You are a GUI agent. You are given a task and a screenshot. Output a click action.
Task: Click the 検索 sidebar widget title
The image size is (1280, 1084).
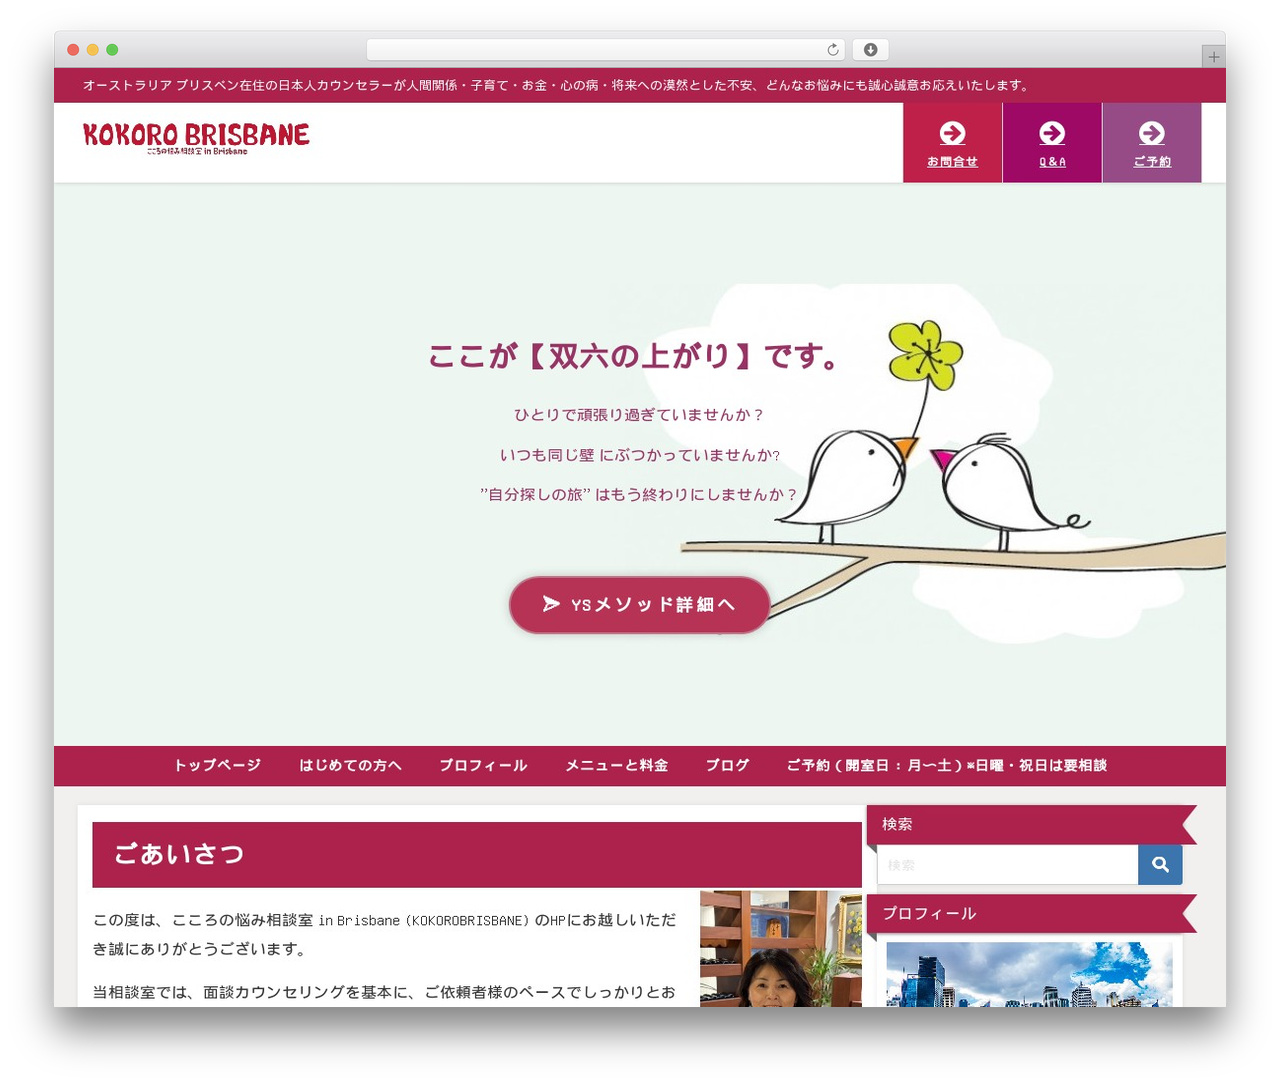897,824
